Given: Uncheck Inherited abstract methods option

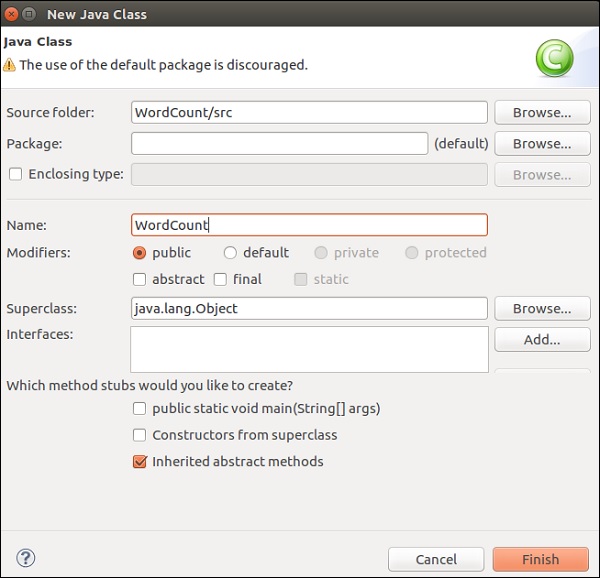Looking at the screenshot, I should point(140,462).
